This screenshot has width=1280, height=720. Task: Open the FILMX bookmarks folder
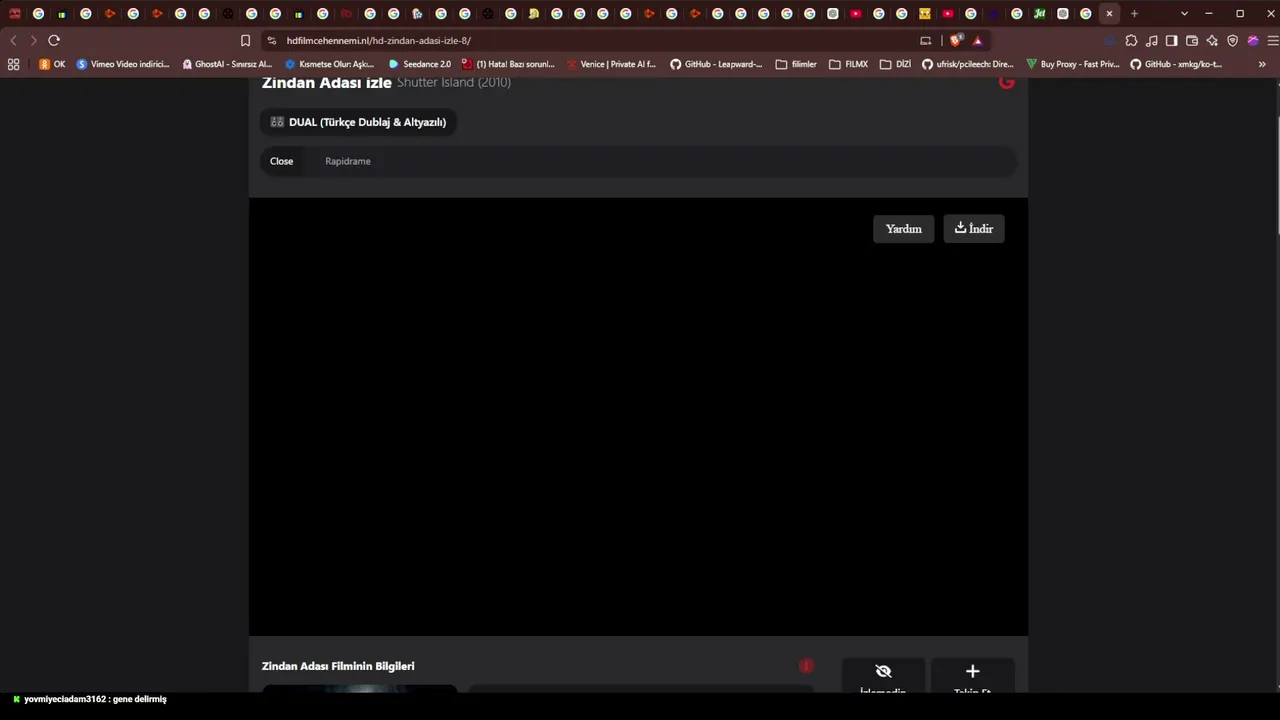pyautogui.click(x=849, y=64)
